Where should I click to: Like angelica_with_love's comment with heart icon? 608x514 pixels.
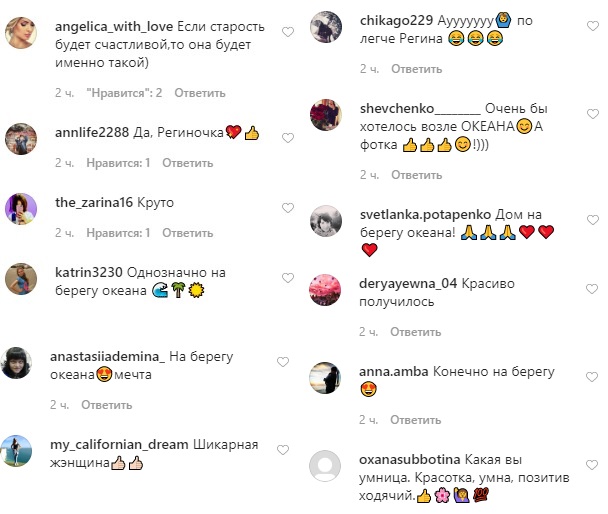[x=288, y=32]
